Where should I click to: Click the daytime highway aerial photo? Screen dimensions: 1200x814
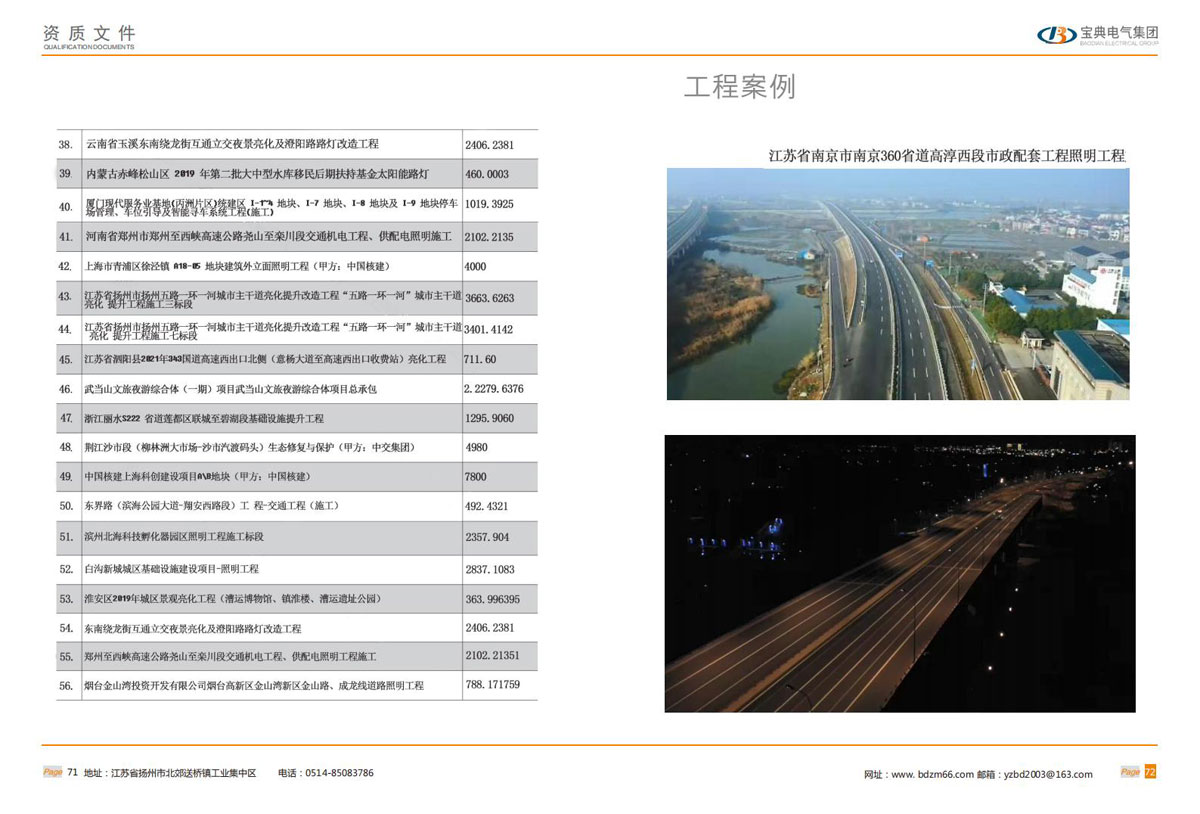tap(900, 285)
